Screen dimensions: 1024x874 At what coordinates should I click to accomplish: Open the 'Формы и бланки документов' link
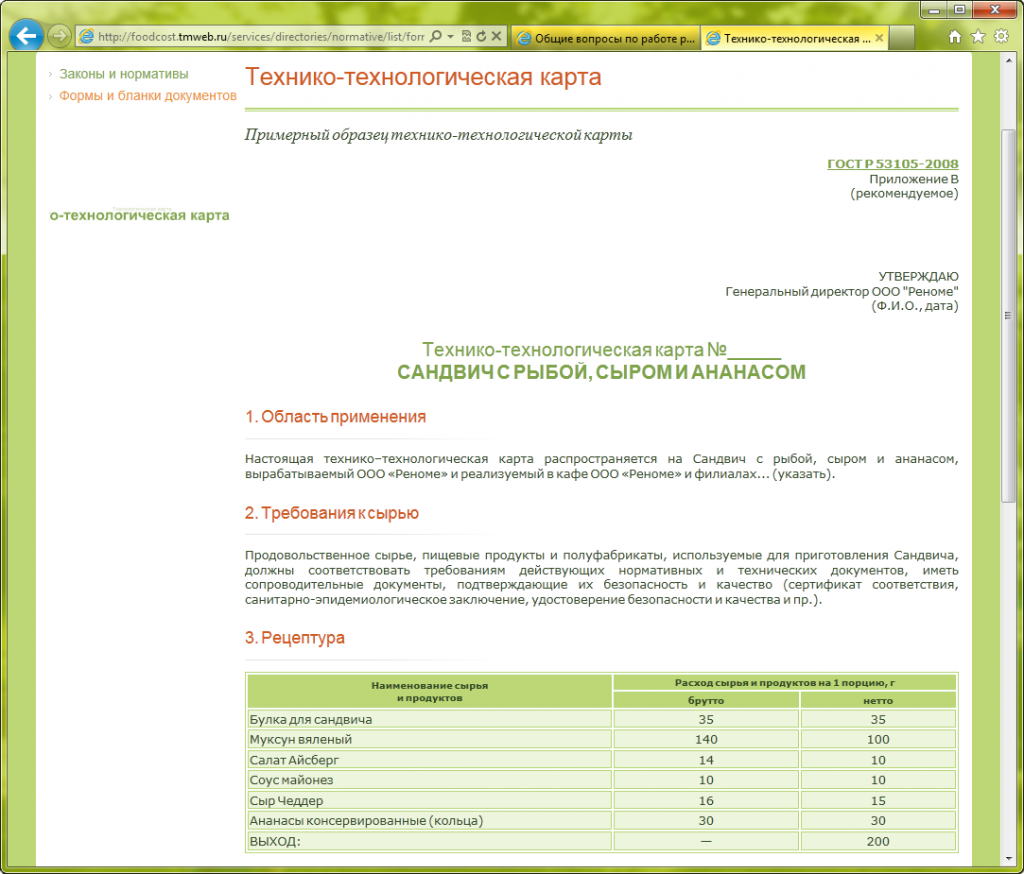coord(148,95)
